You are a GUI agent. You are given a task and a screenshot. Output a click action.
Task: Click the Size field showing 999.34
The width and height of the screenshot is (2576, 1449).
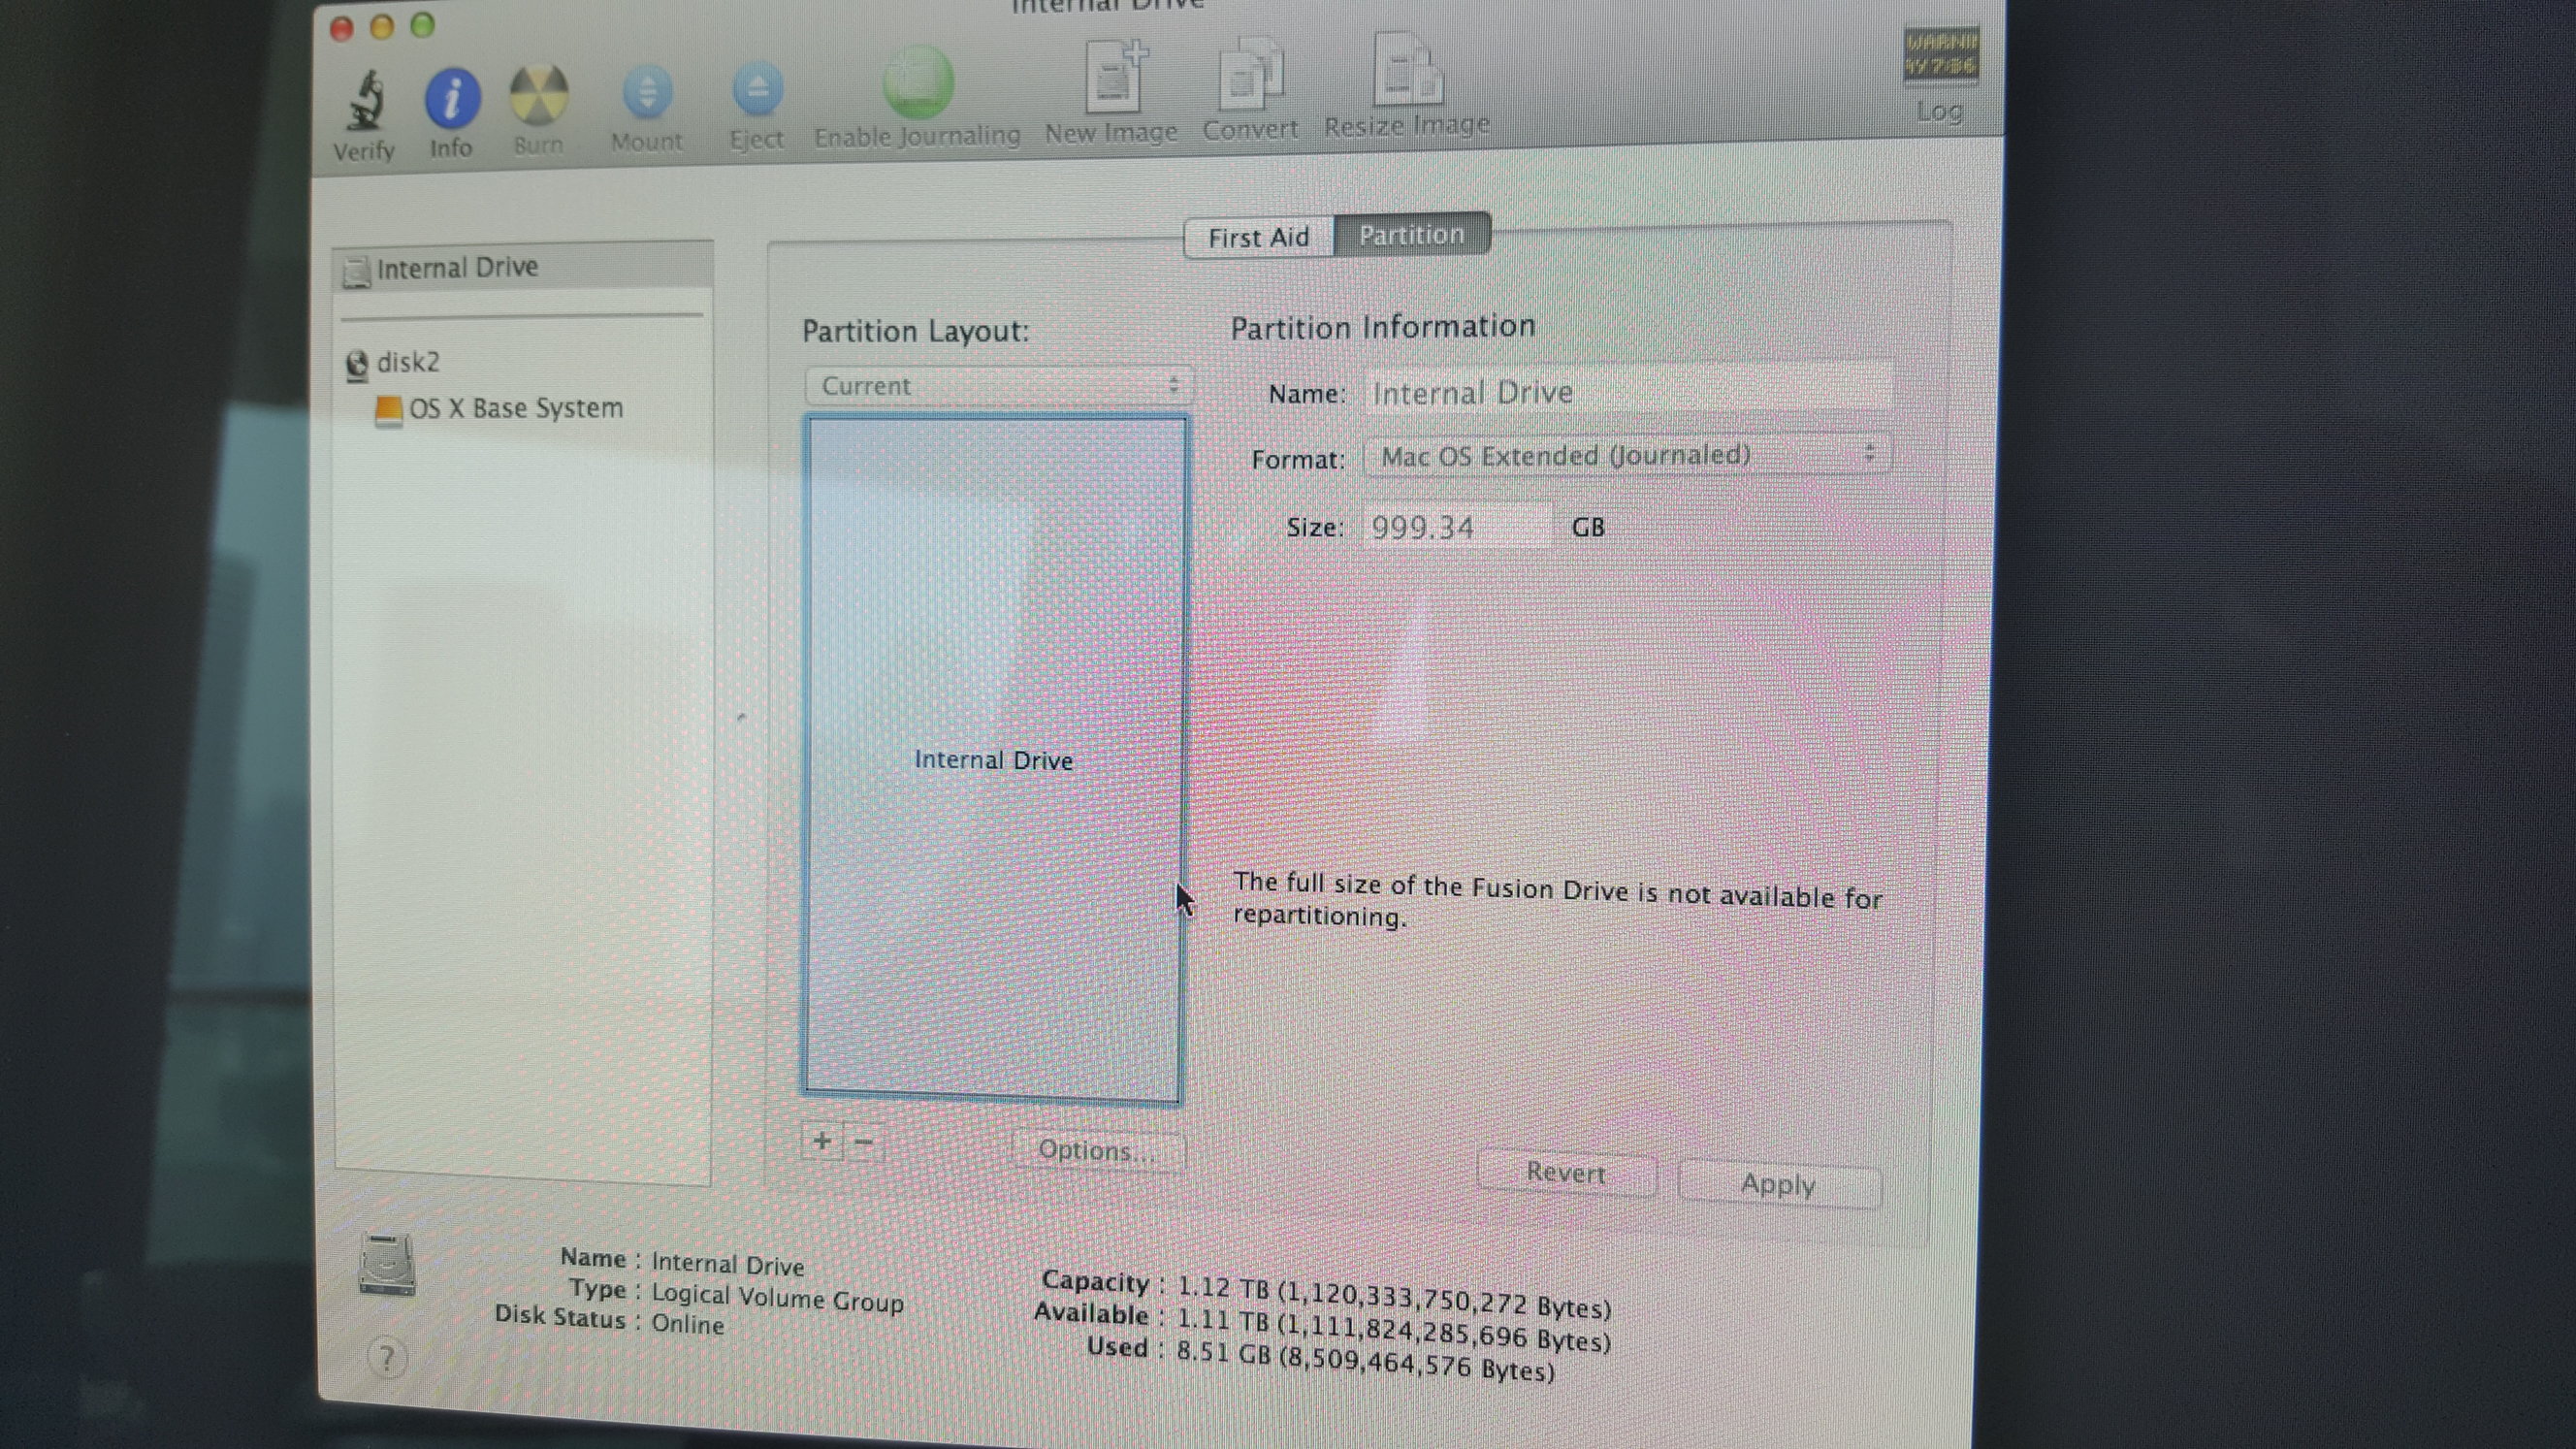tap(1458, 527)
